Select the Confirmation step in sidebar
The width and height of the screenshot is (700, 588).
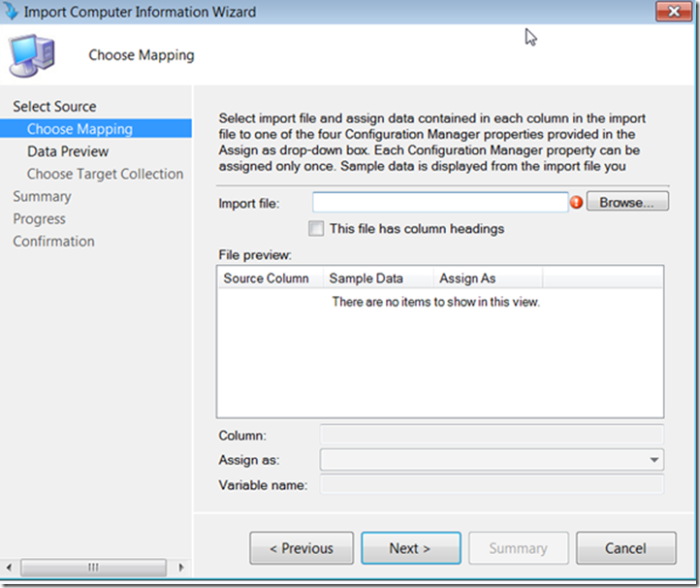point(54,241)
